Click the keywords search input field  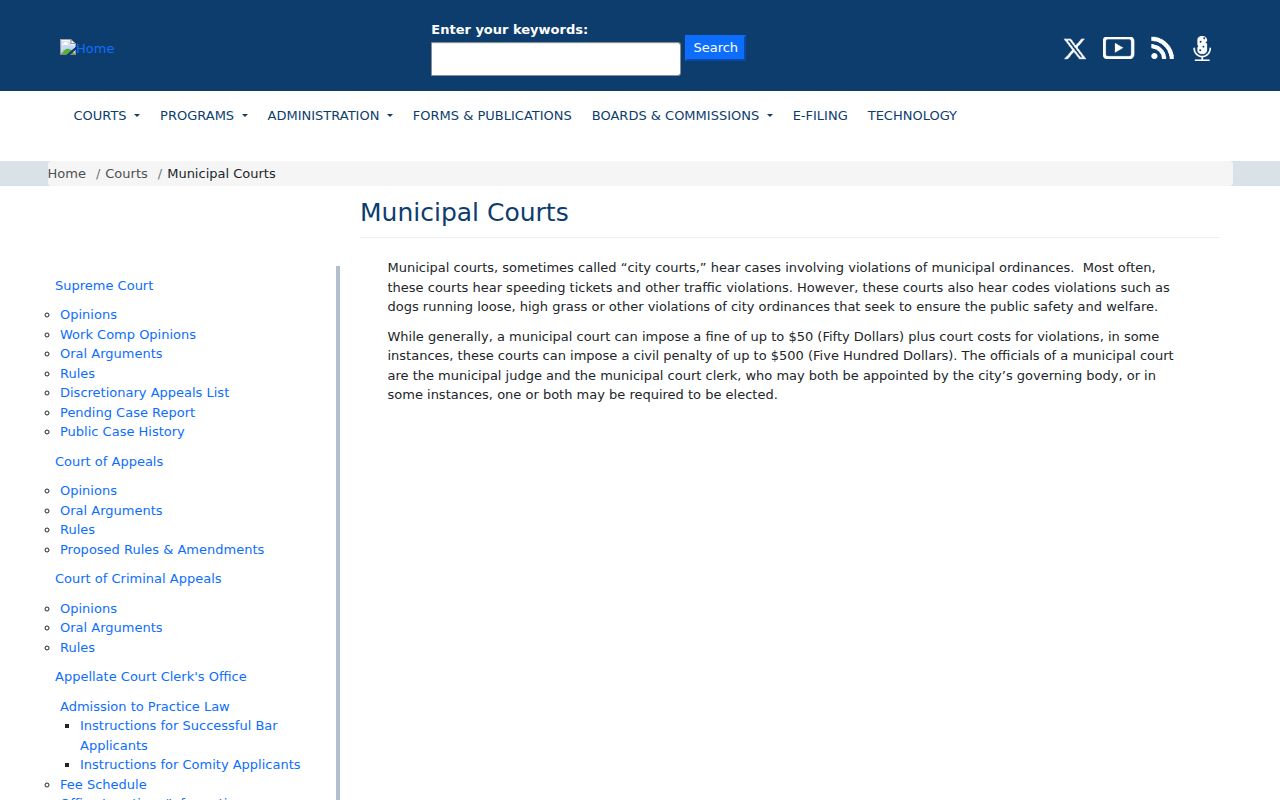[556, 59]
